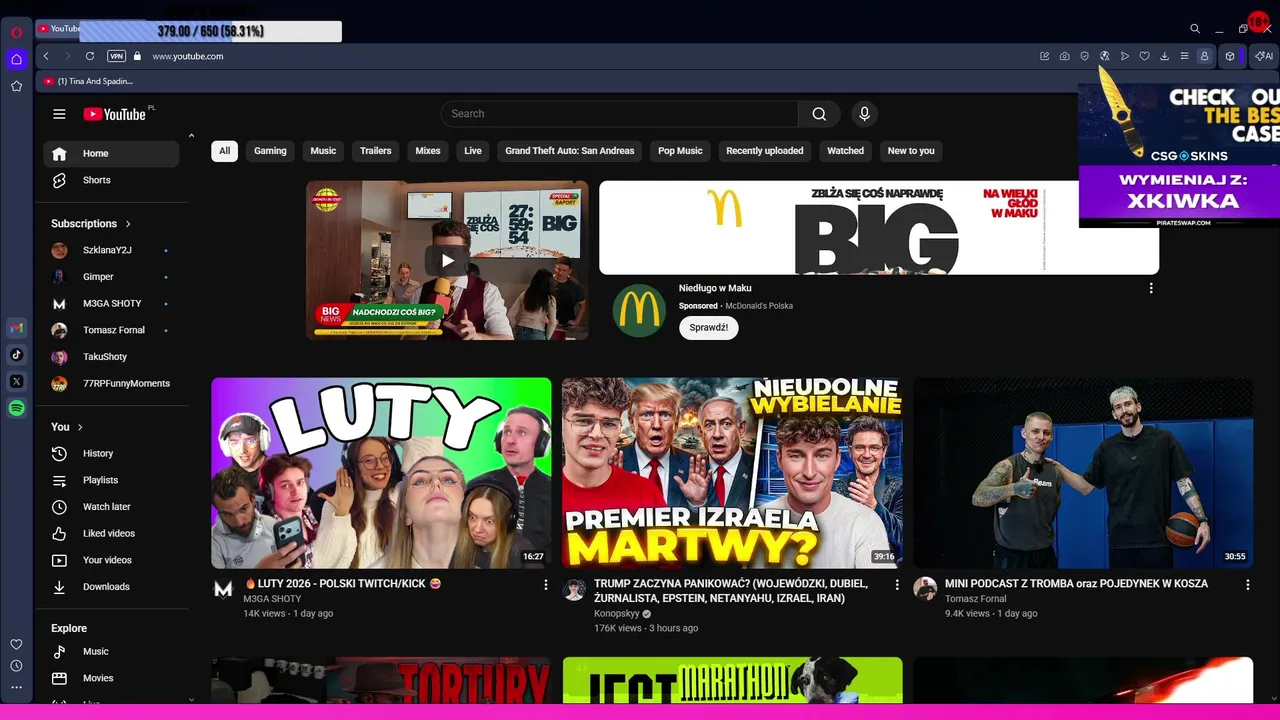Viewport: 1280px width, 720px height.
Task: Click the YouTube search input field
Action: [620, 114]
